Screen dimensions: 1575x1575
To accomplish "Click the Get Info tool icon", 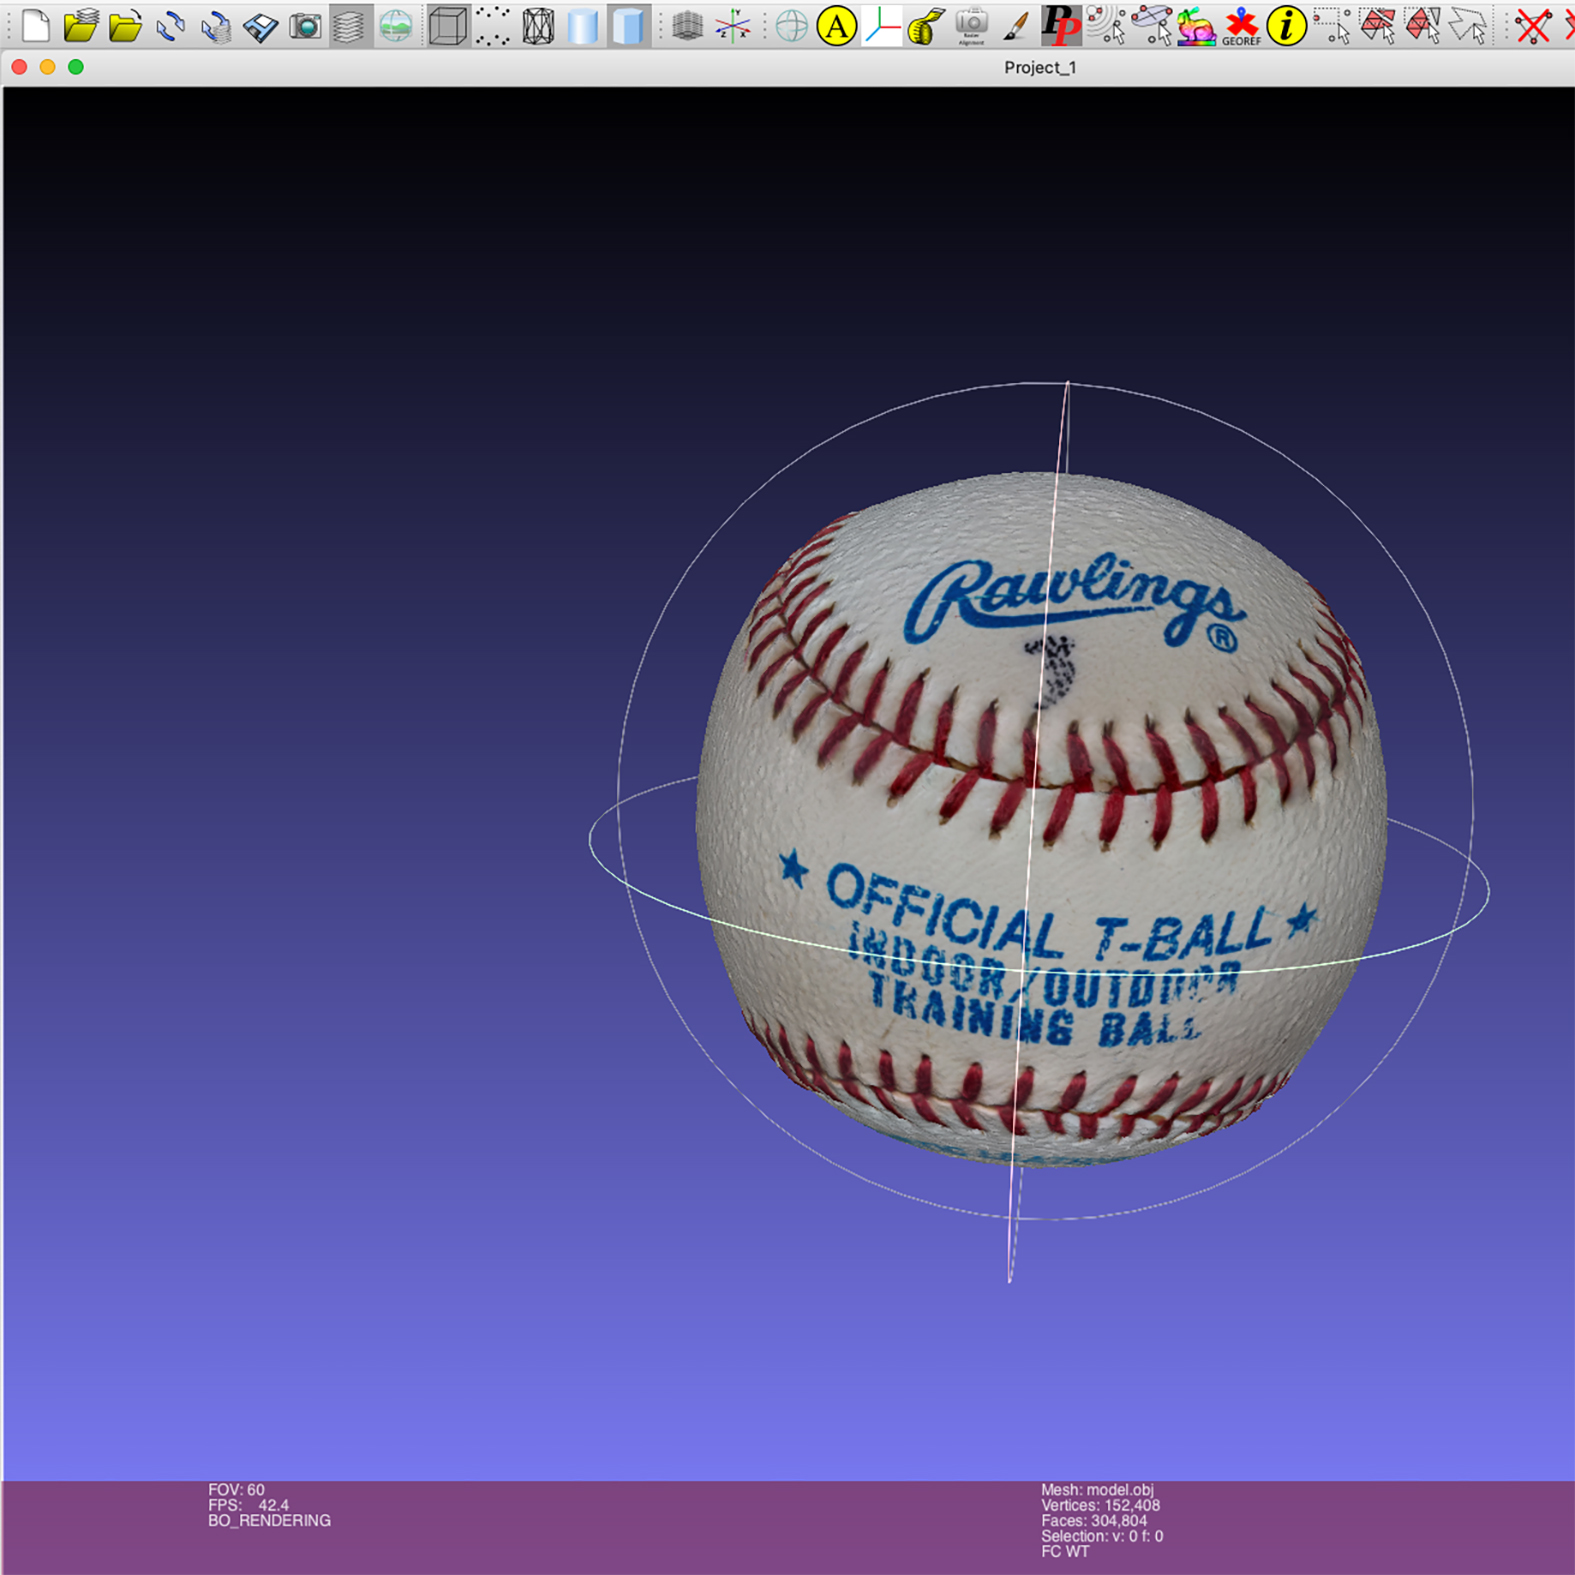I will click(x=1286, y=26).
